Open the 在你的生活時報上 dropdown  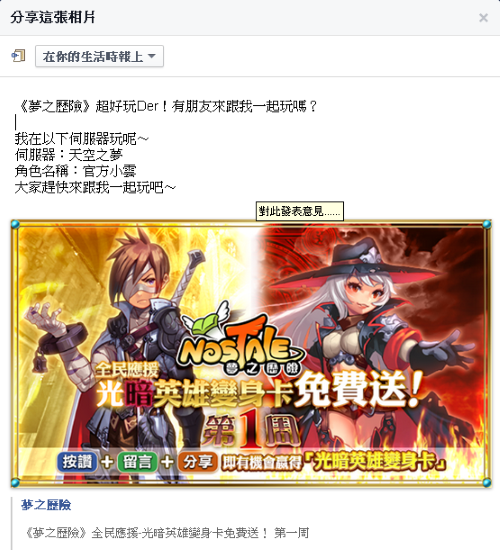tap(99, 56)
